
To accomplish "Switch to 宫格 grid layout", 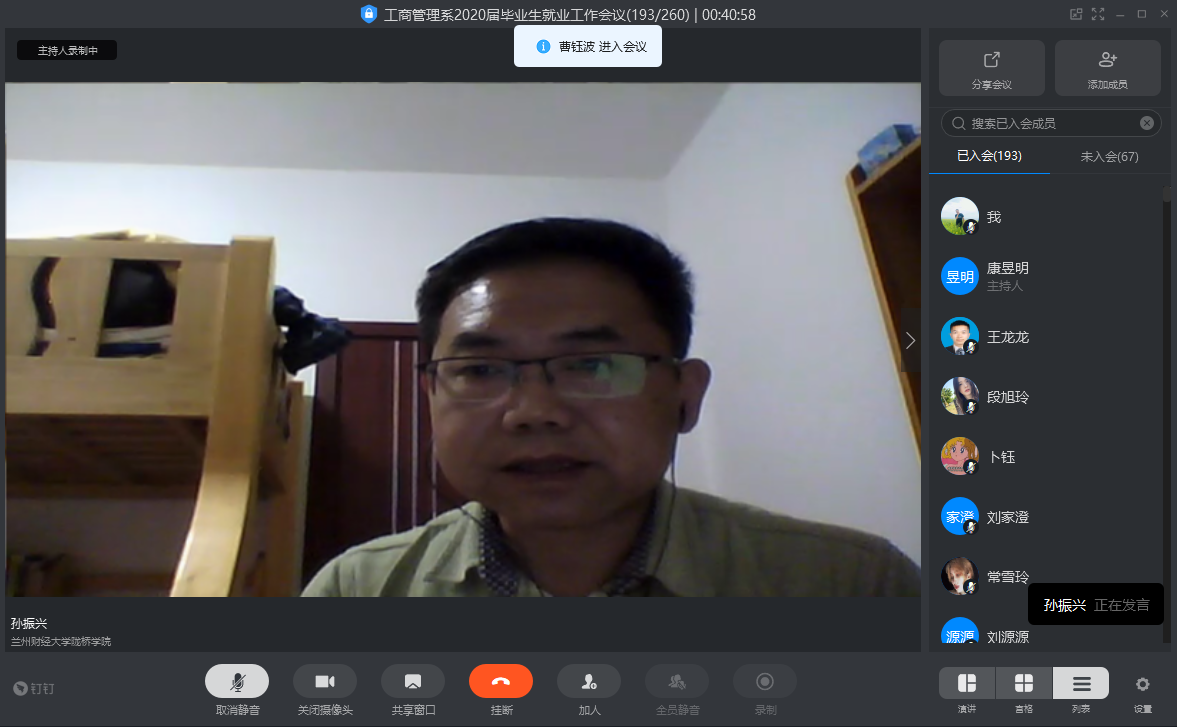I will (x=1024, y=683).
